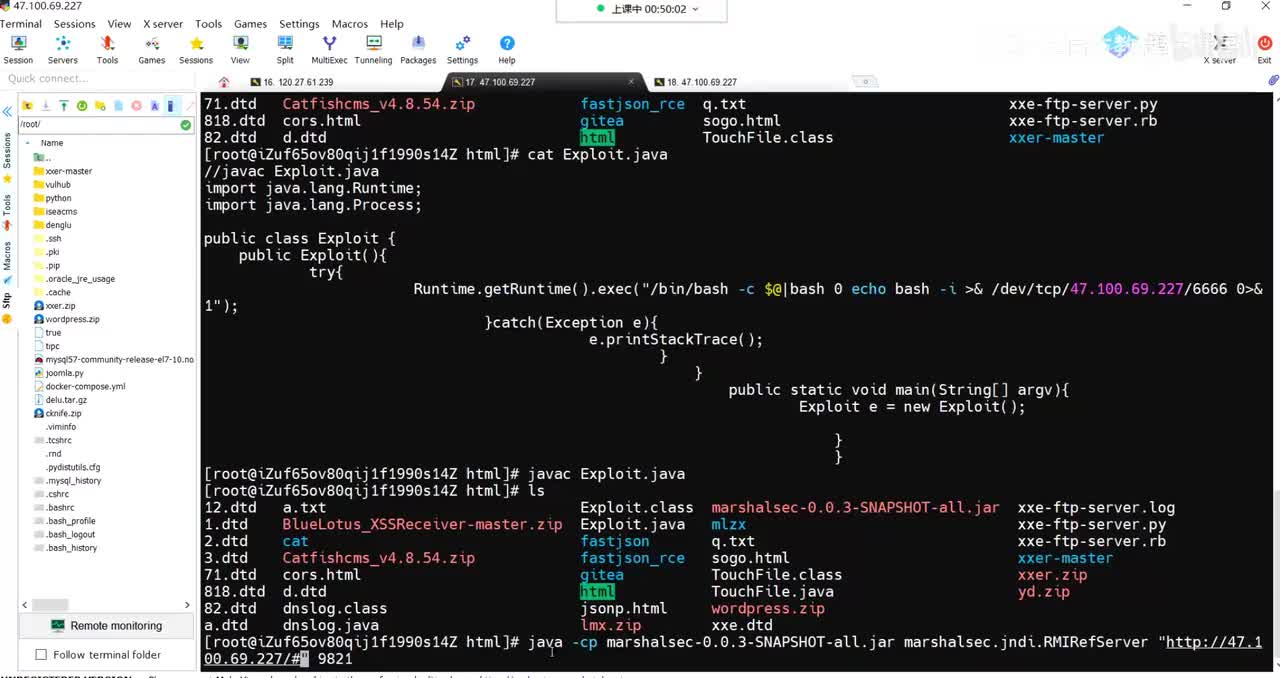Open the Games toolbar icon
Viewport: 1280px width, 678px height.
pyautogui.click(x=152, y=49)
